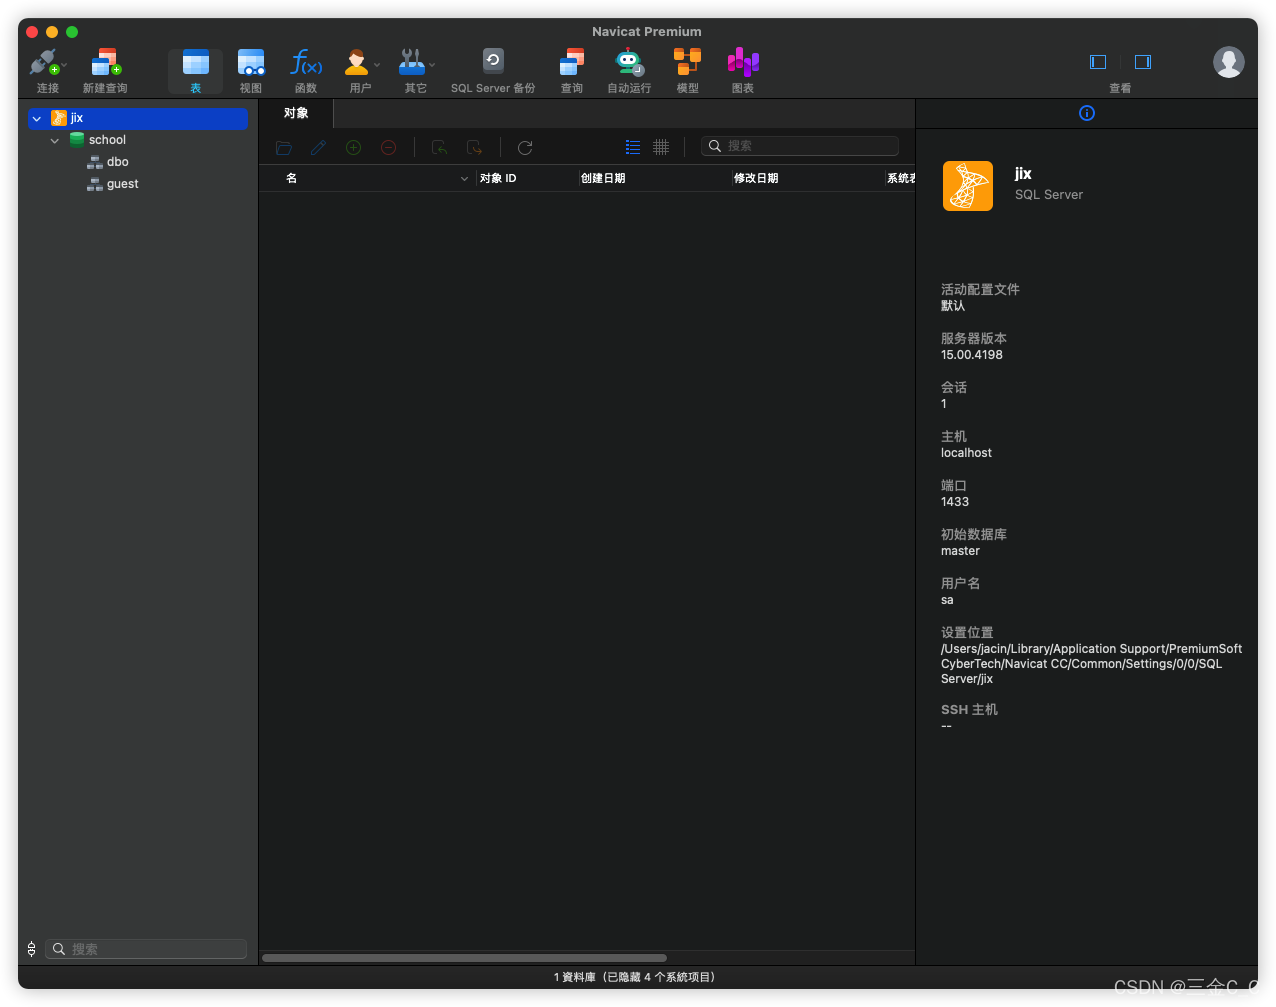Click the green new table plus icon
The width and height of the screenshot is (1276, 1007).
pyautogui.click(x=354, y=147)
